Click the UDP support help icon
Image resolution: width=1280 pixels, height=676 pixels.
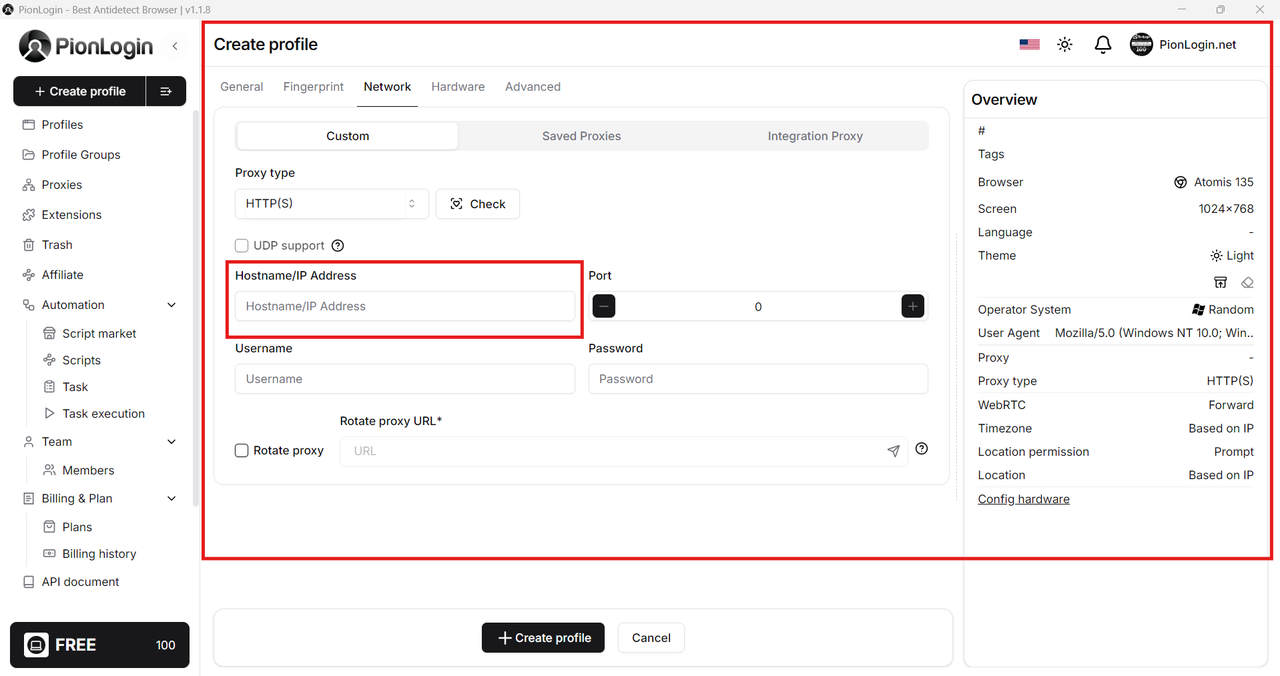pyautogui.click(x=338, y=246)
